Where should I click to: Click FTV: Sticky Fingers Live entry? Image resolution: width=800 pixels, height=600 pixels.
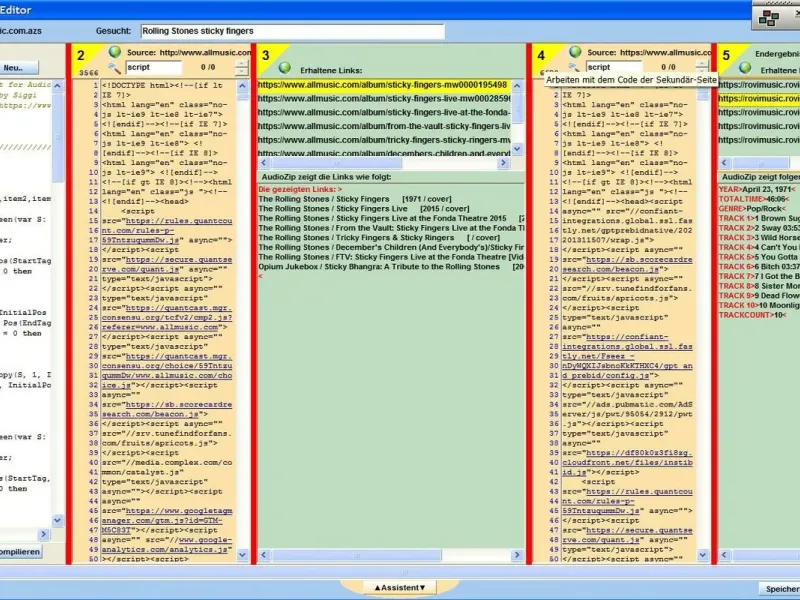pos(391,257)
